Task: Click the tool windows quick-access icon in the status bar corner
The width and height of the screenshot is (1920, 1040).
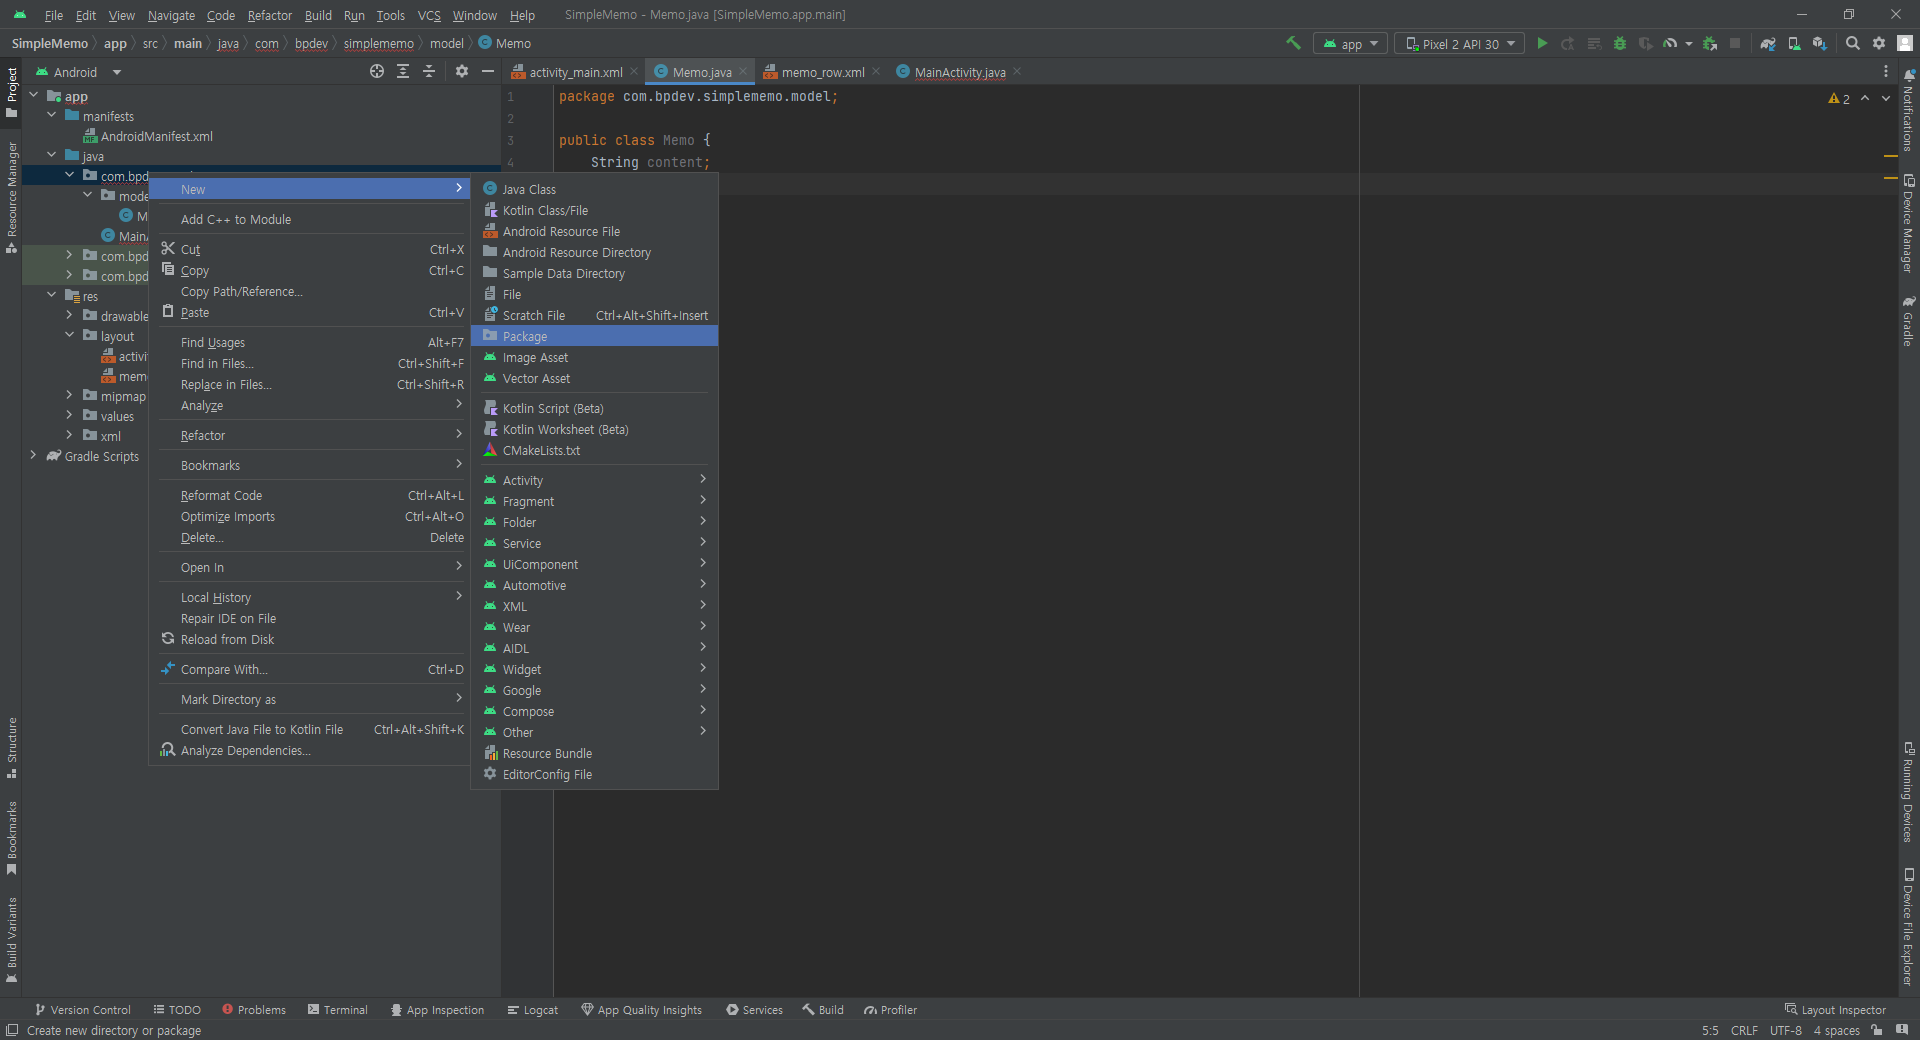Action: pyautogui.click(x=12, y=1030)
